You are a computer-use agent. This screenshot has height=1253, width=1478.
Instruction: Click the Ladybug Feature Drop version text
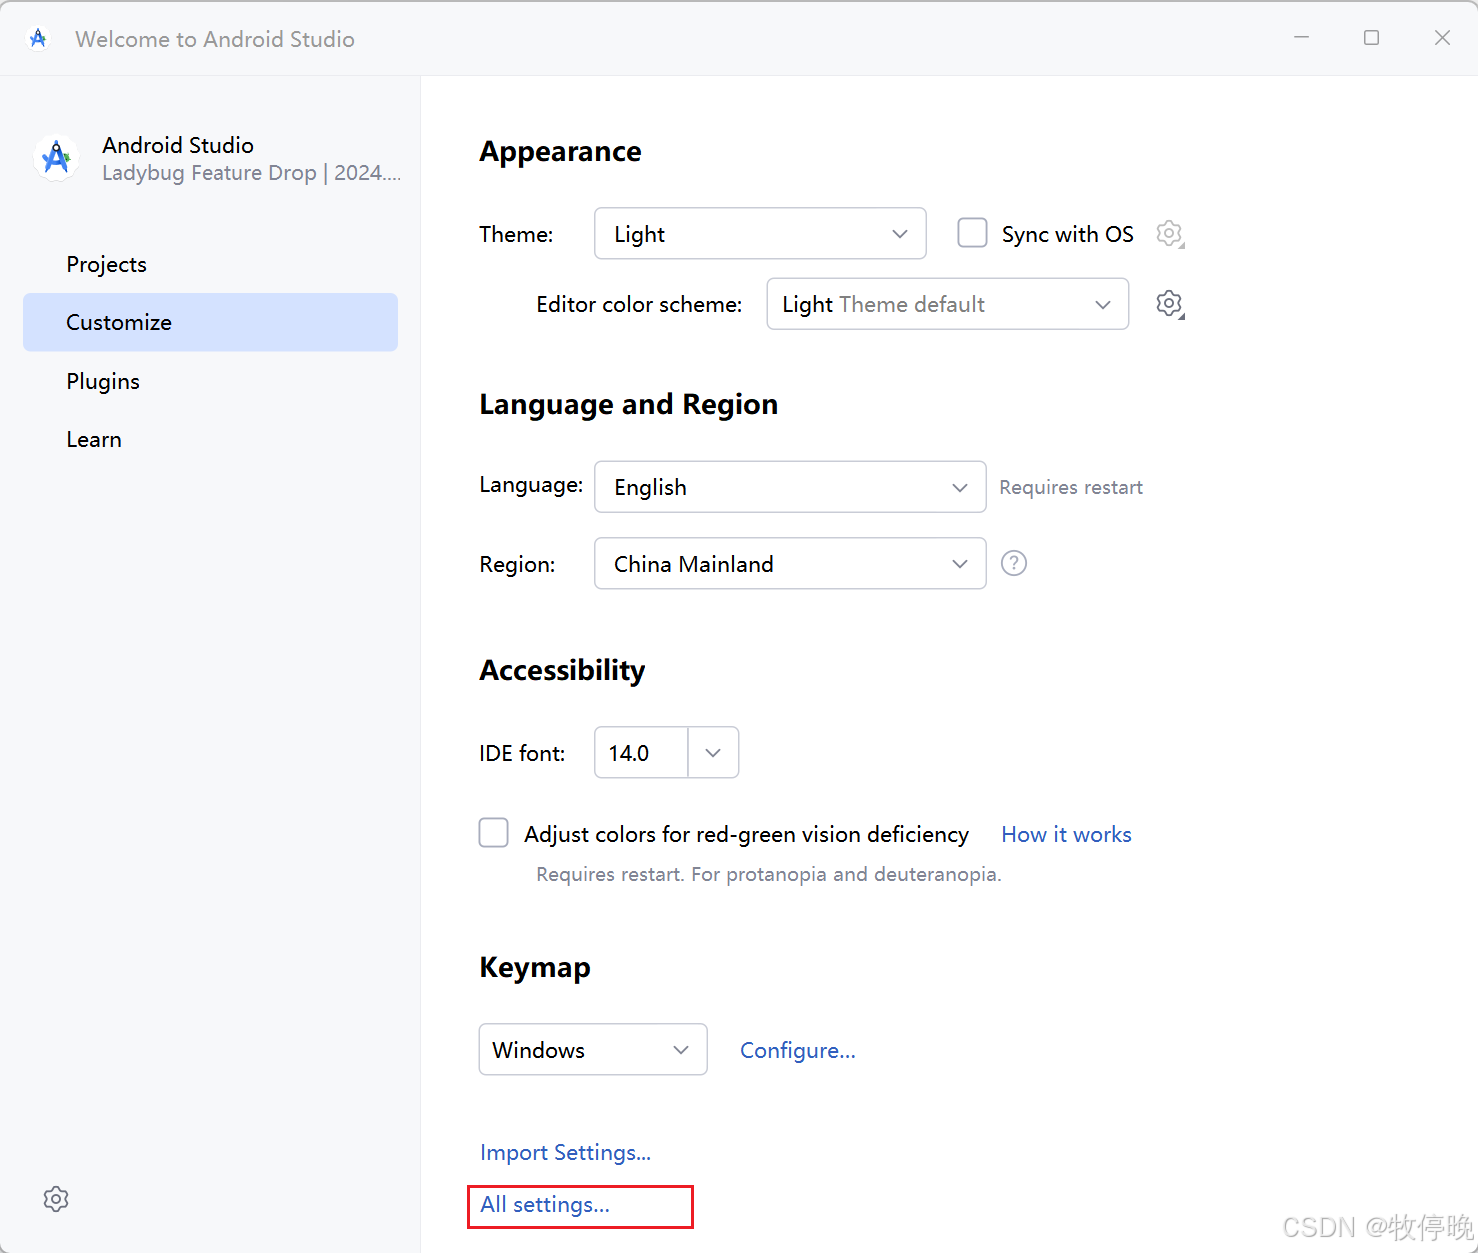coord(251,173)
